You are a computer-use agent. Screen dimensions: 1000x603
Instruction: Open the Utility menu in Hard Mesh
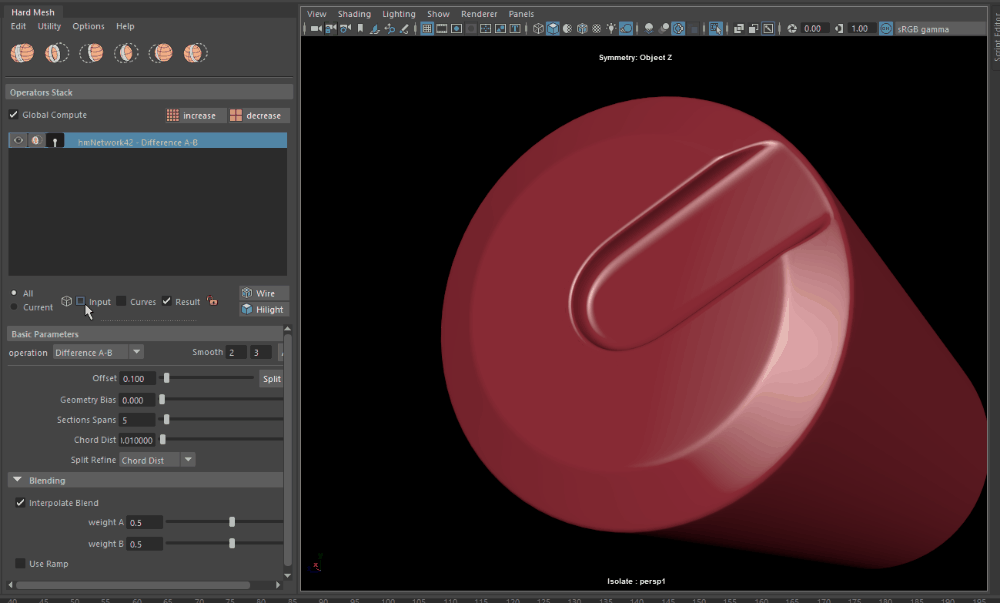(x=49, y=26)
